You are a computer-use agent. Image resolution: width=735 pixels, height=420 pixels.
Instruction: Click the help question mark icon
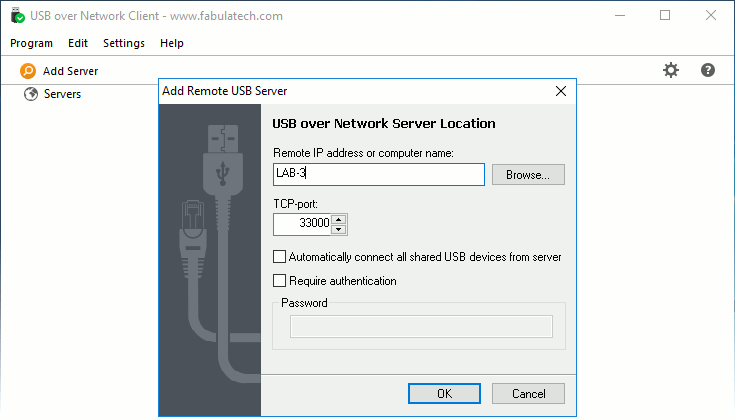click(708, 70)
